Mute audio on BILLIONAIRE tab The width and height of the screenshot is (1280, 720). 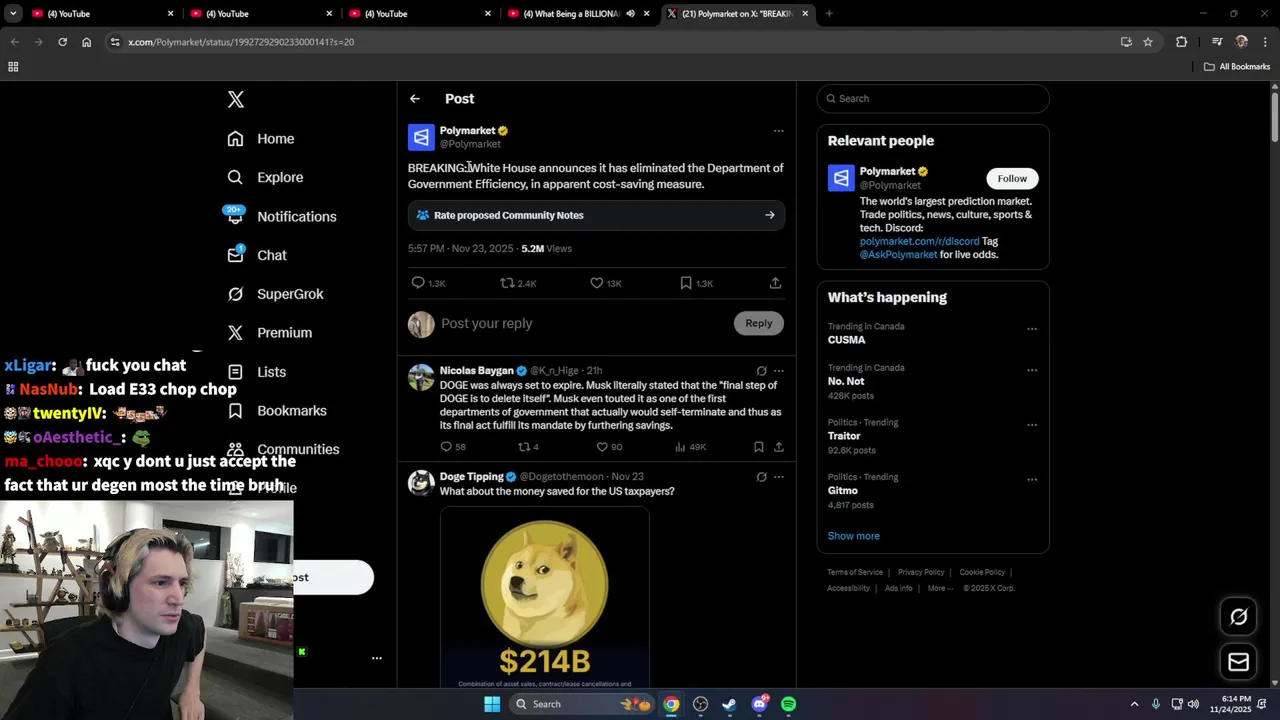630,14
